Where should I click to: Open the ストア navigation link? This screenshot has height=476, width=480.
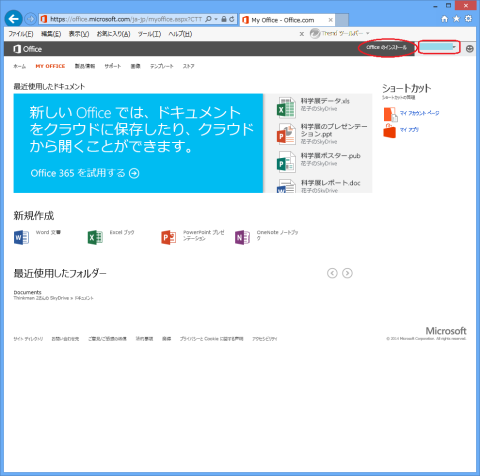point(188,66)
